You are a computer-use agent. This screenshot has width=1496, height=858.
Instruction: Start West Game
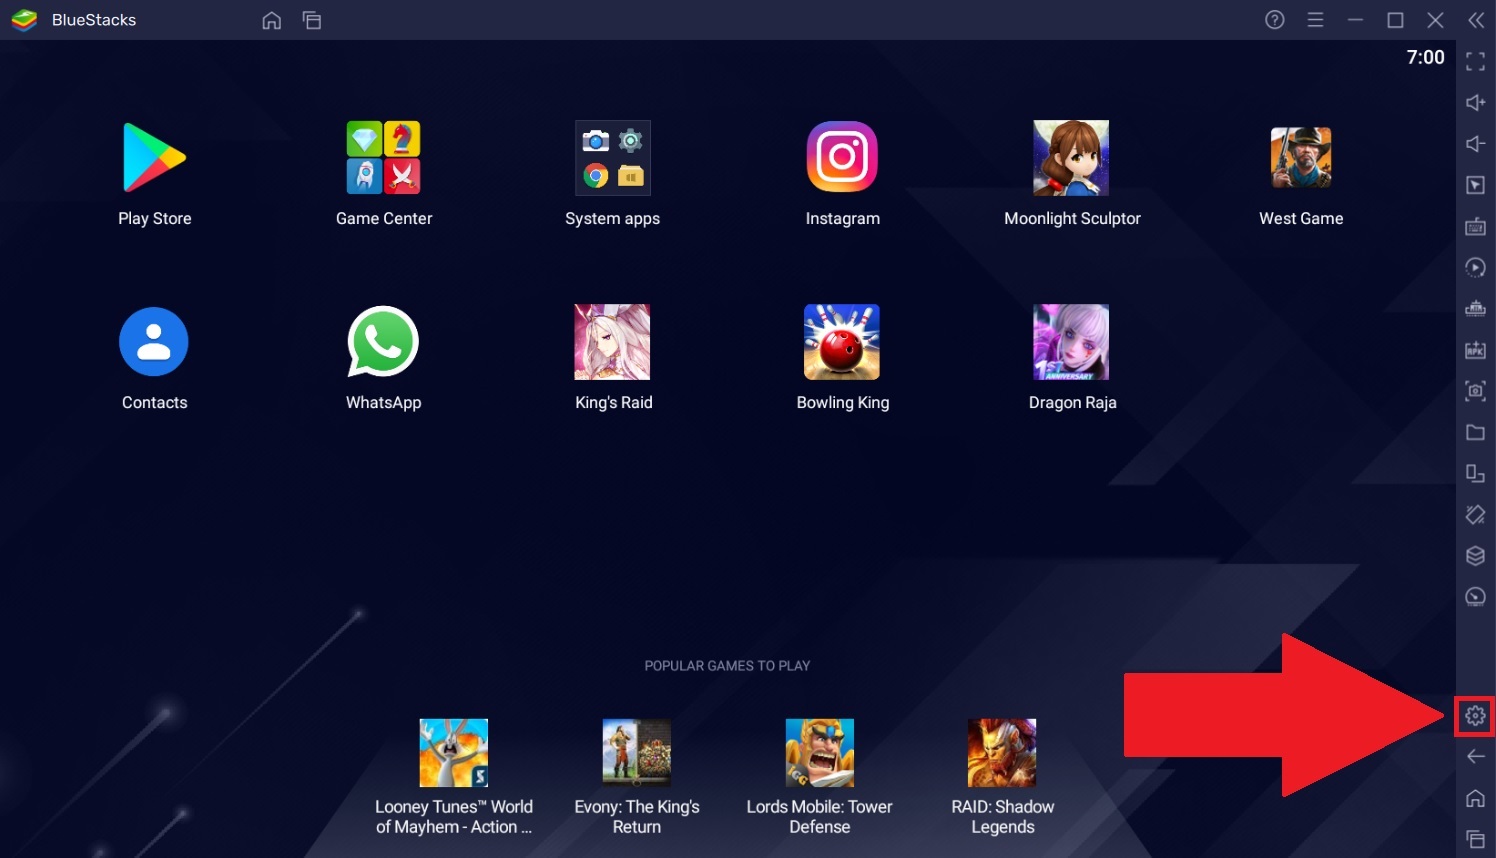[1301, 157]
